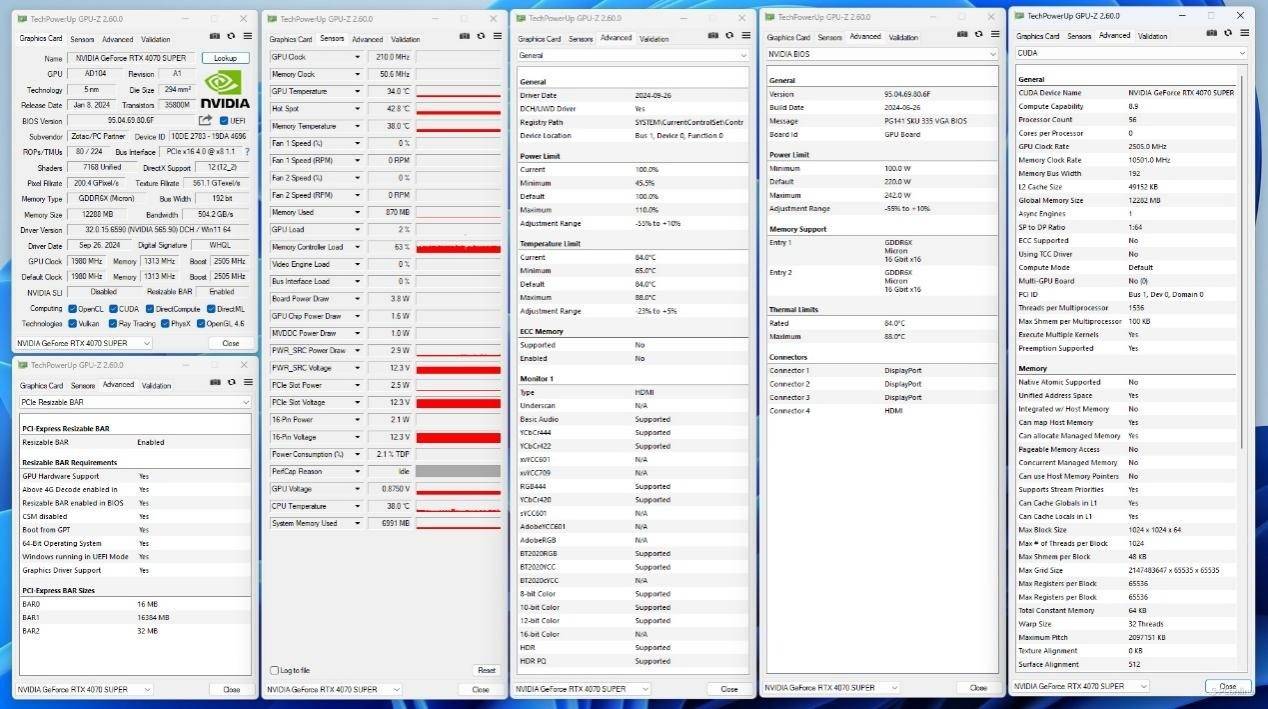Screen dimensions: 1268x709
Task: Open Sensors tab in the Graphics Card window
Action: [83, 38]
